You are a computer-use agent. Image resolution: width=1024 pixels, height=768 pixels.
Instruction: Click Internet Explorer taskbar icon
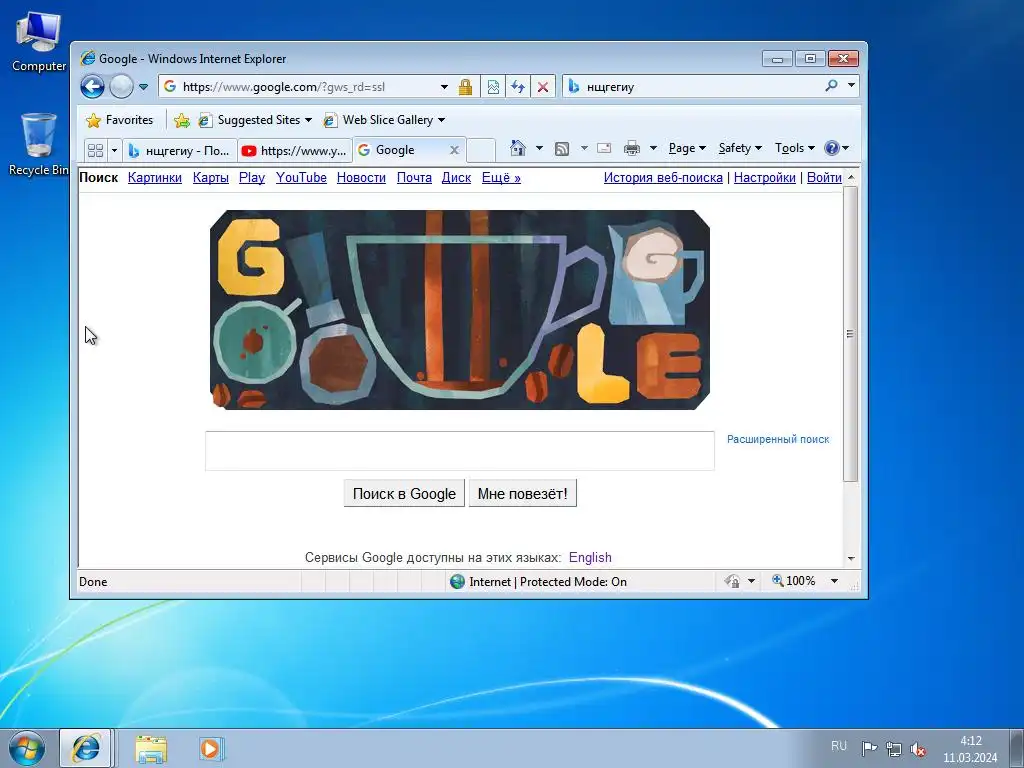pos(86,748)
